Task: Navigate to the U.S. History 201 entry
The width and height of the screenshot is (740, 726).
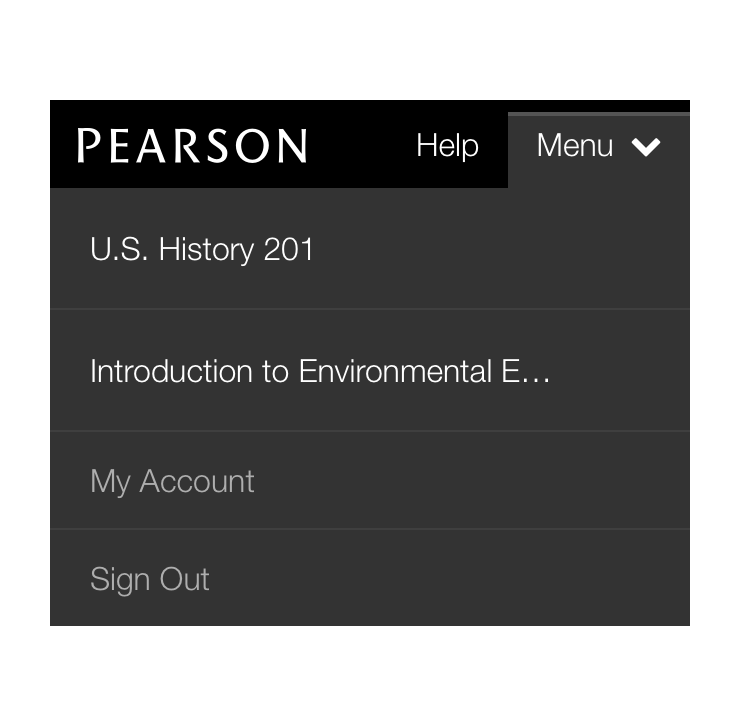Action: coord(202,249)
